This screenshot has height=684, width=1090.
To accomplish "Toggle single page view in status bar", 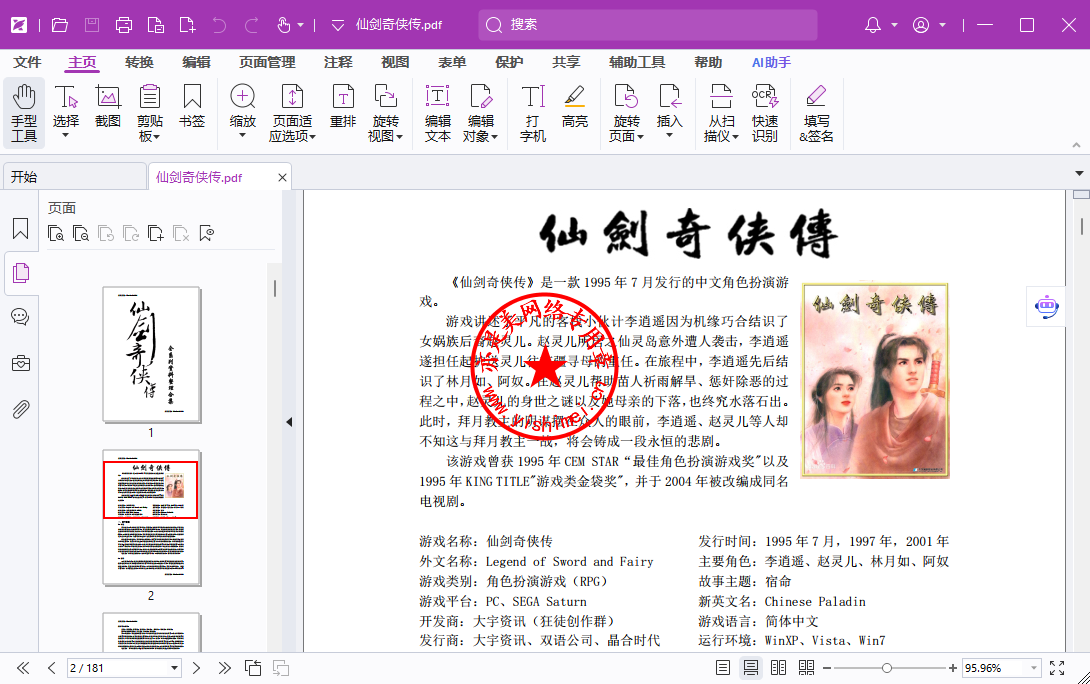I will tap(723, 668).
